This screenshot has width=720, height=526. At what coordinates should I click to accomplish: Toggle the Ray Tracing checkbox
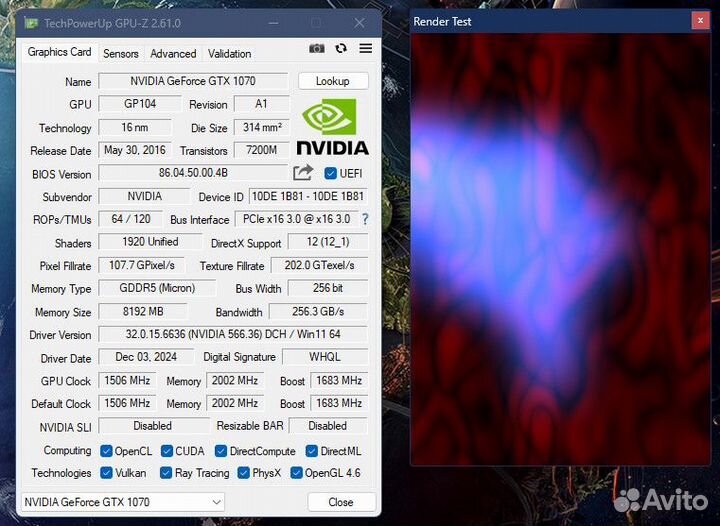[166, 473]
